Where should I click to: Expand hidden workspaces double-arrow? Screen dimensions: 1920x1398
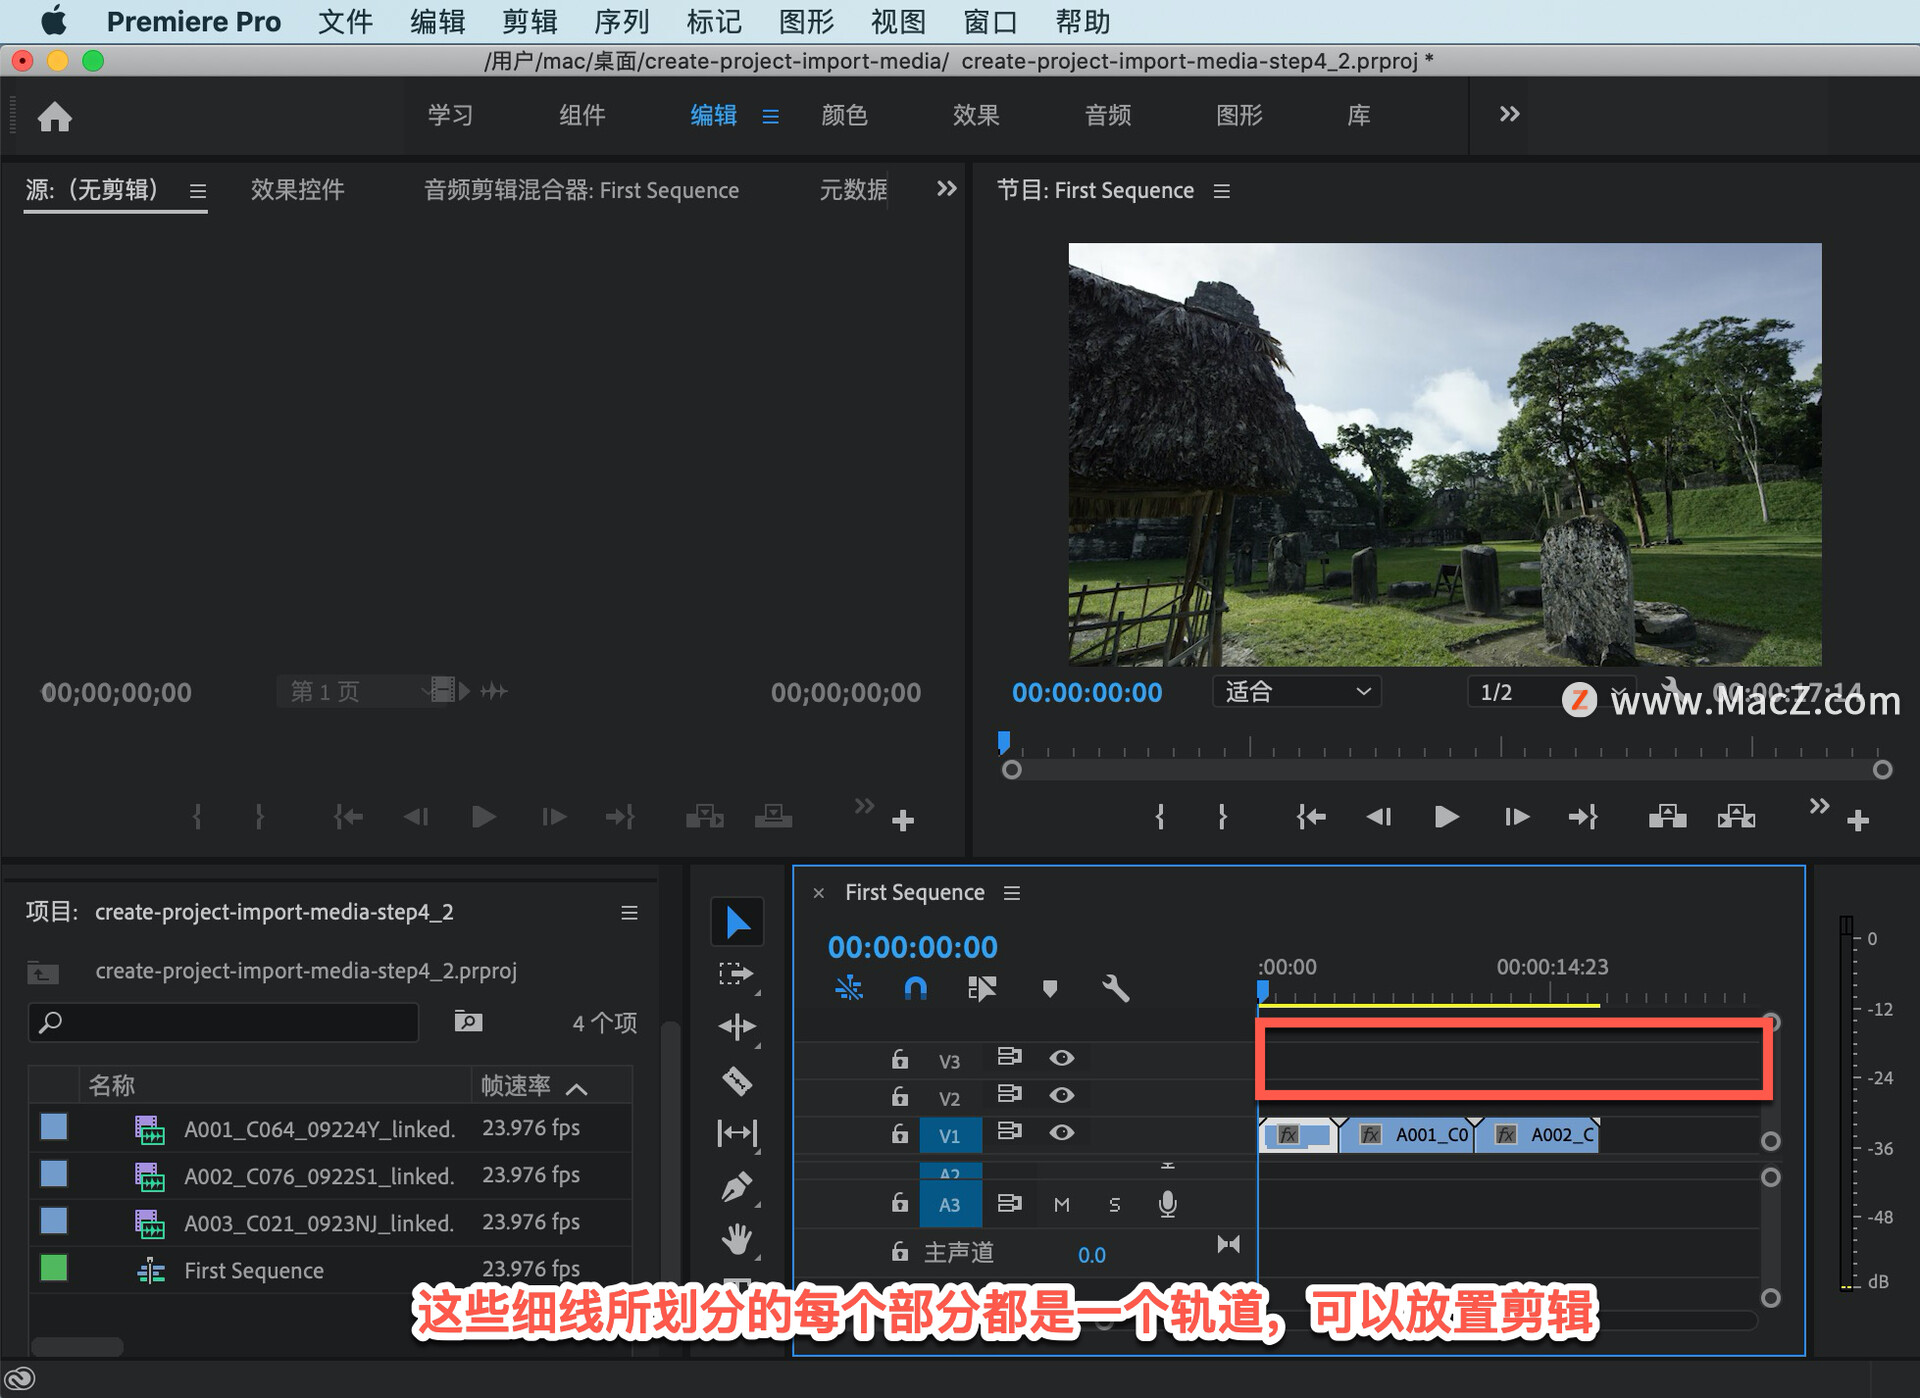click(1509, 114)
